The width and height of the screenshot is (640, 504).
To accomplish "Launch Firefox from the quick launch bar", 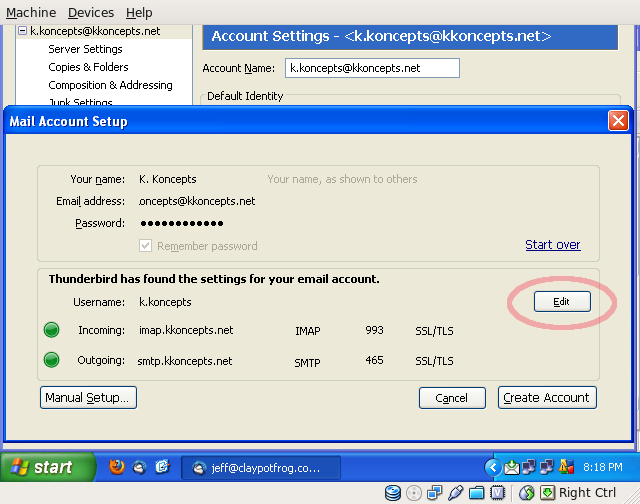I will pyautogui.click(x=117, y=467).
